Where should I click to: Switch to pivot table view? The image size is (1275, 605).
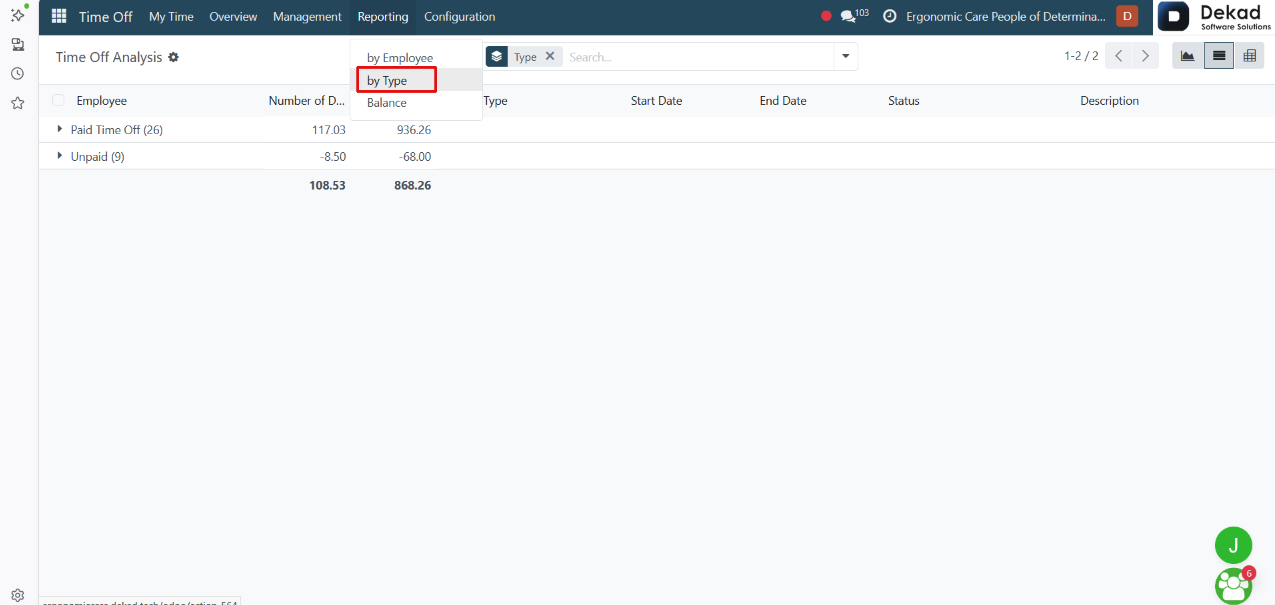pyautogui.click(x=1249, y=56)
